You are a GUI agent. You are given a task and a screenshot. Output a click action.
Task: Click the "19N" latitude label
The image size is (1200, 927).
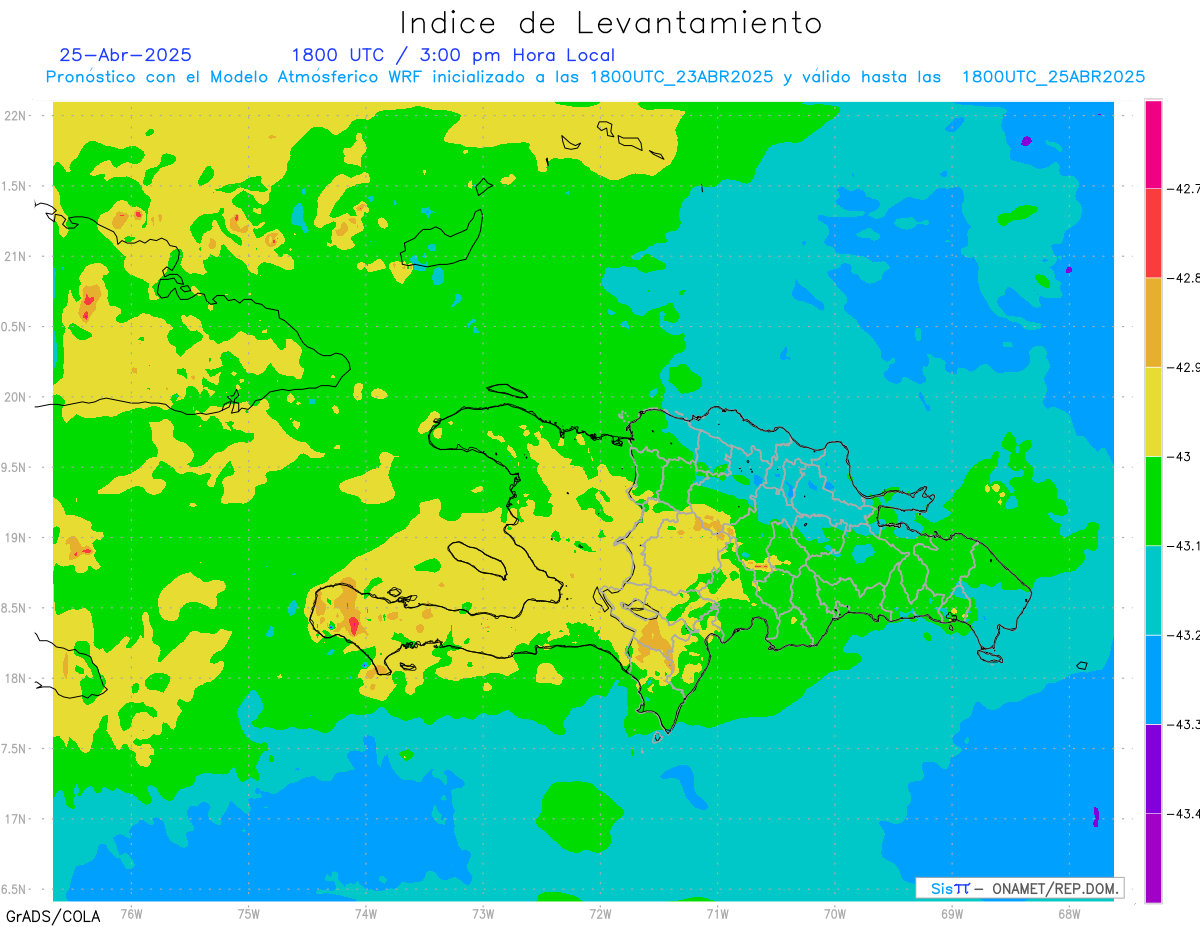tap(15, 538)
